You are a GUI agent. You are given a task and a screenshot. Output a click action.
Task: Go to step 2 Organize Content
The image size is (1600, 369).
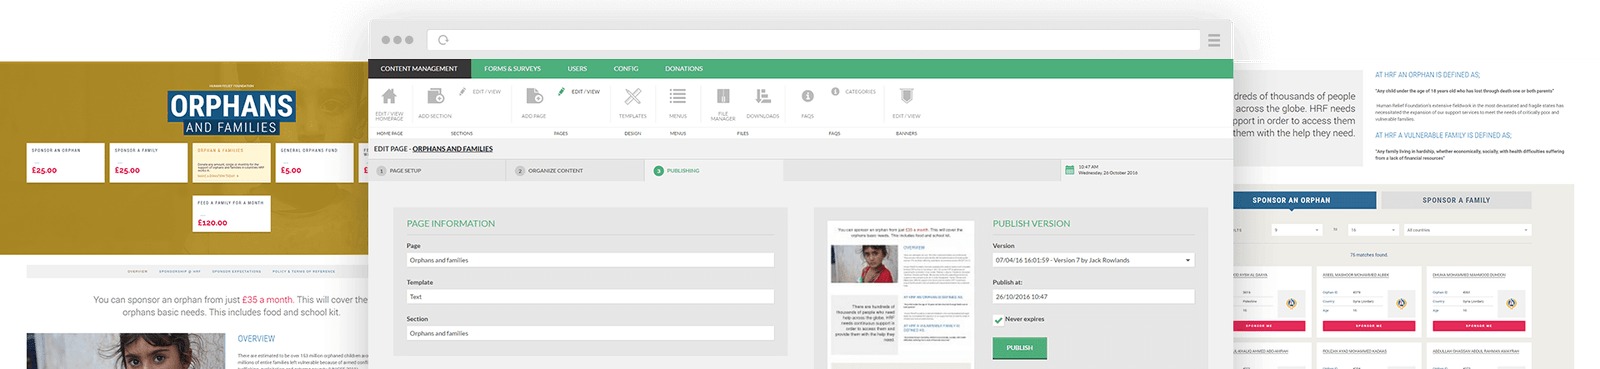pos(575,171)
